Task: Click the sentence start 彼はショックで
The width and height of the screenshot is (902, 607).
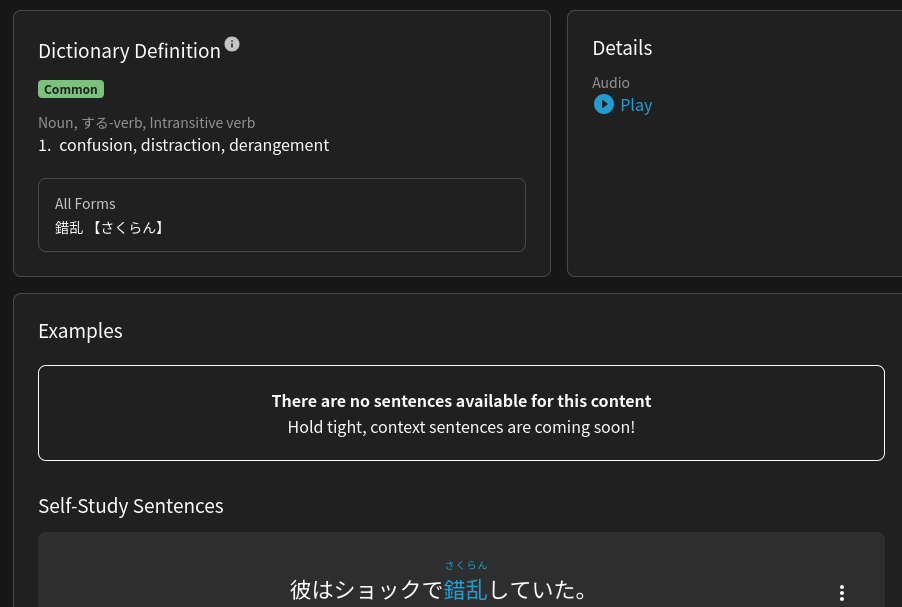Action: 366,590
